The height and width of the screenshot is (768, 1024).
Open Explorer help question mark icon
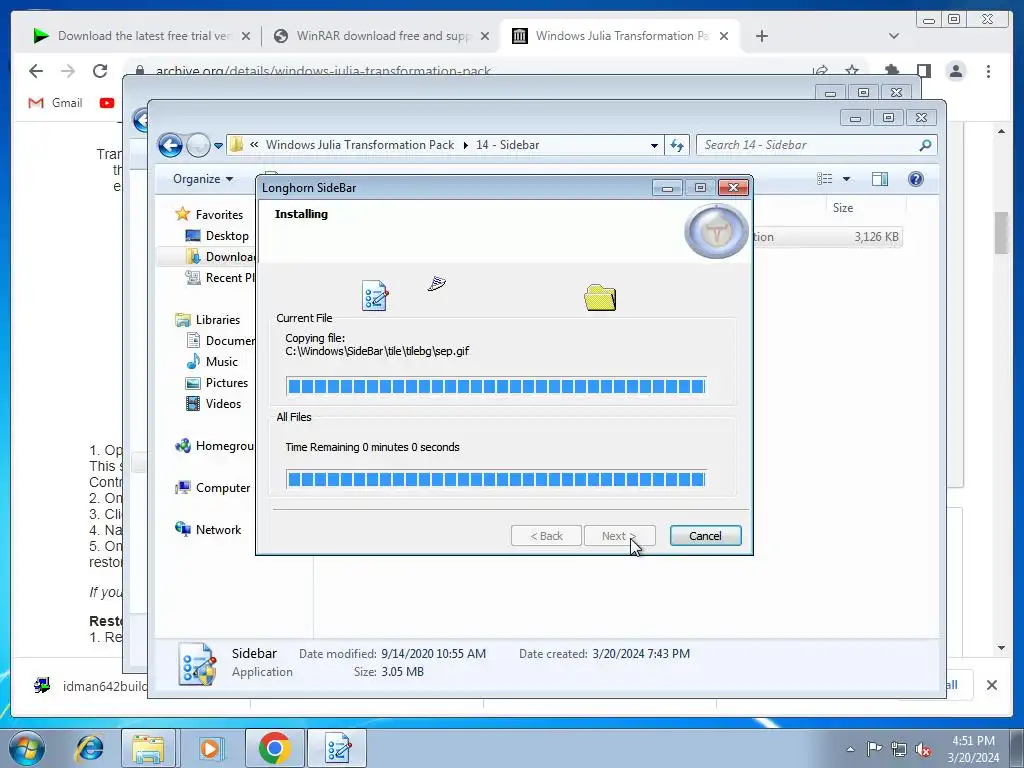(x=916, y=179)
